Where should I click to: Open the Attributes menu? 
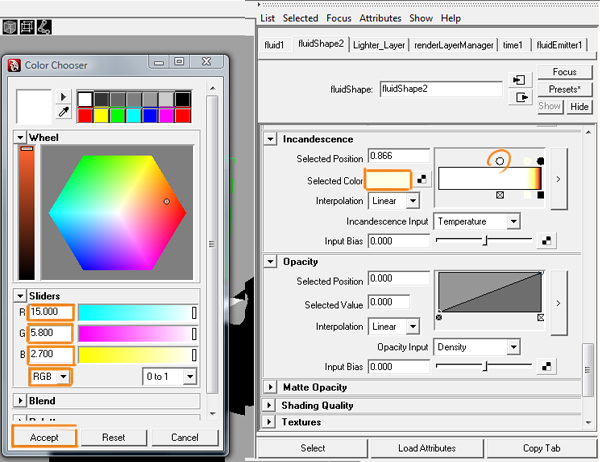380,18
